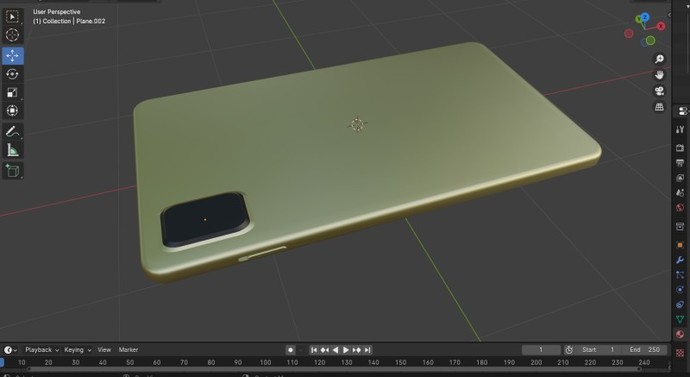The width and height of the screenshot is (690, 377).
Task: Play animation in reverse
Action: 335,350
